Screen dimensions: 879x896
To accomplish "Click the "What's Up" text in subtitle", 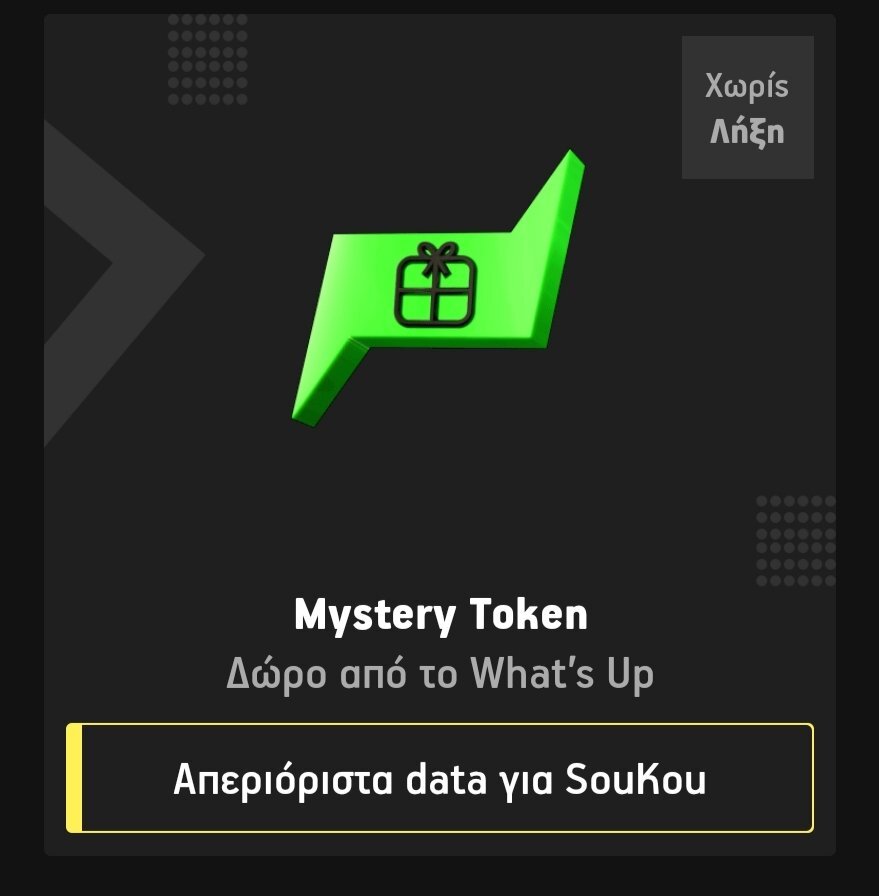I will pyautogui.click(x=562, y=674).
